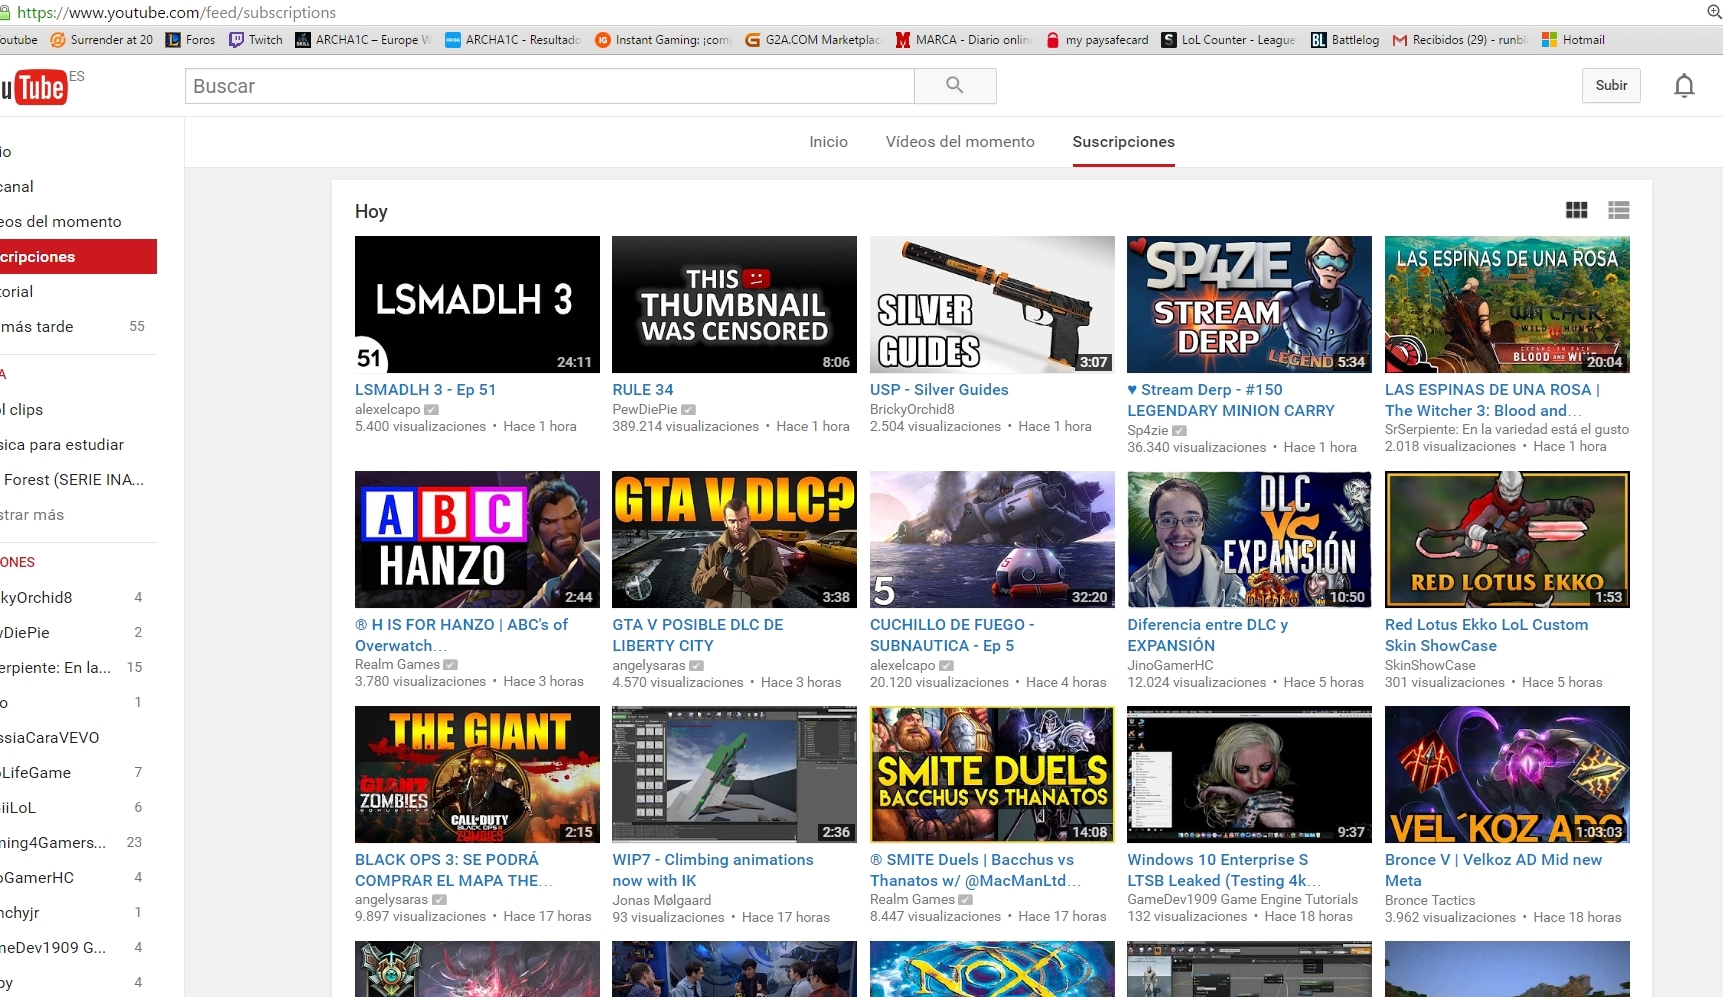This screenshot has height=997, width=1723.
Task: Select the Vídeos del momento tab
Action: point(960,142)
